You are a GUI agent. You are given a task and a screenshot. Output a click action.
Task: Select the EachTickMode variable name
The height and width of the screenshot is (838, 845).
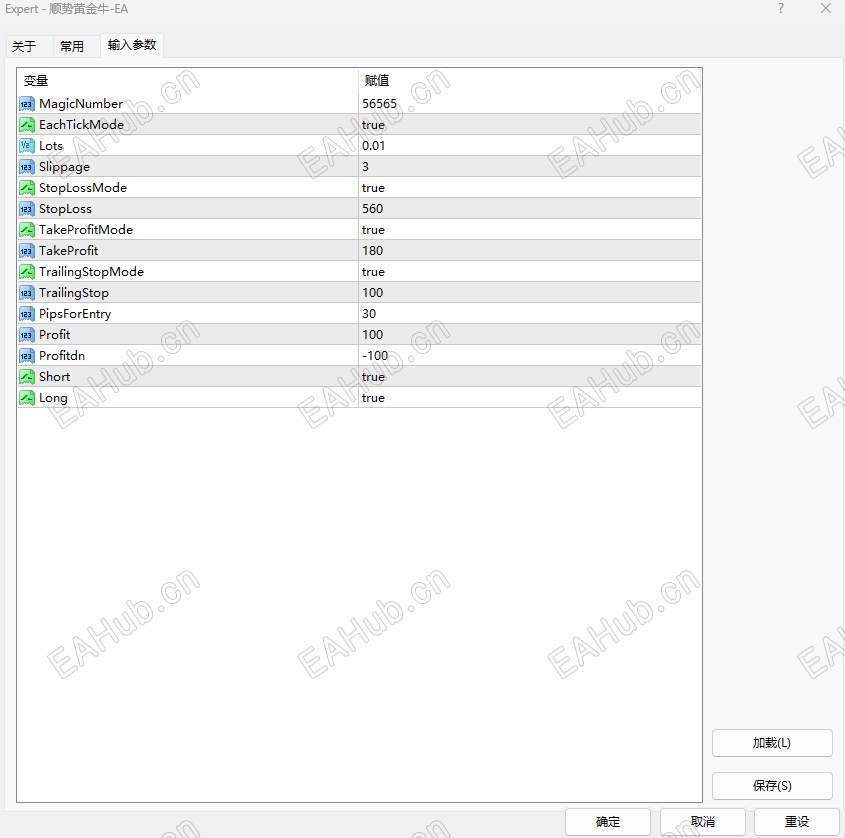[x=81, y=124]
